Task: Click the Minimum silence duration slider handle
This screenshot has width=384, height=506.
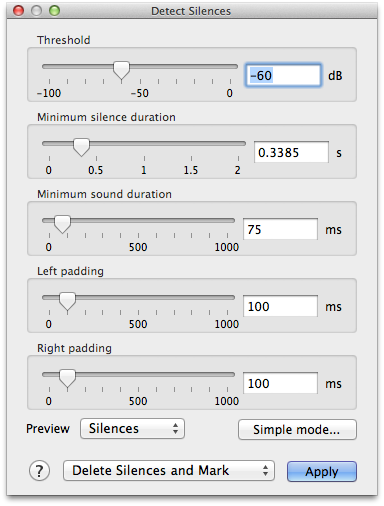Action: 81,147
